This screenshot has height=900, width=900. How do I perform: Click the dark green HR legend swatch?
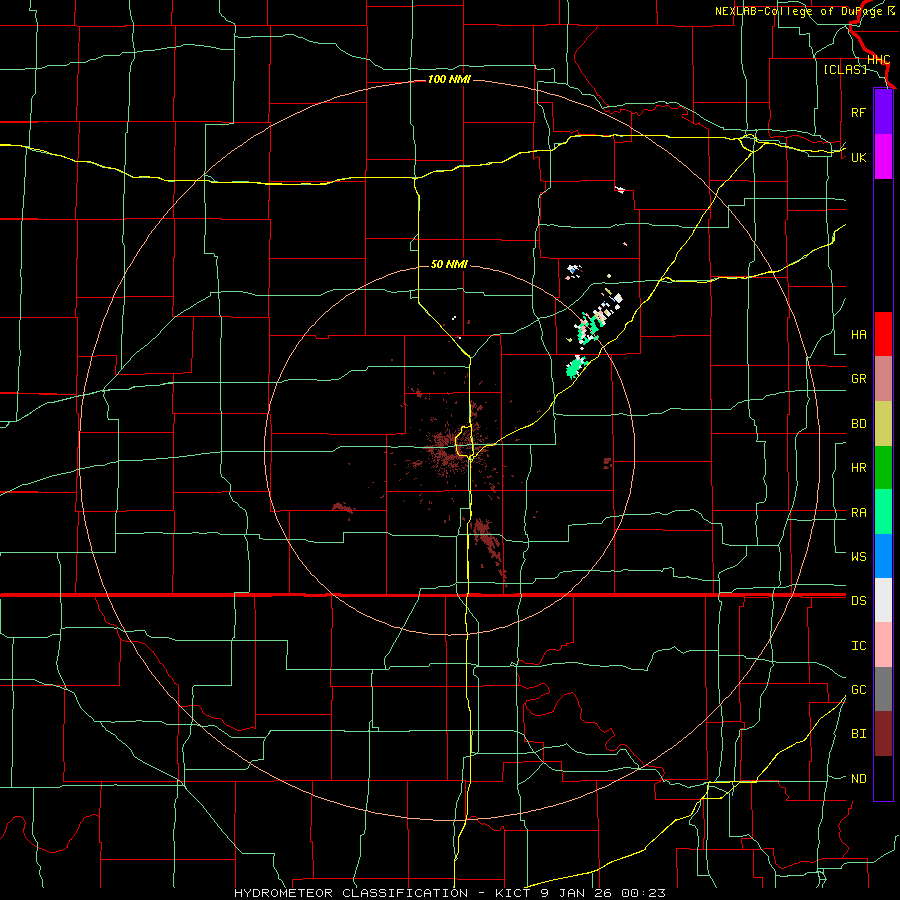coord(883,467)
